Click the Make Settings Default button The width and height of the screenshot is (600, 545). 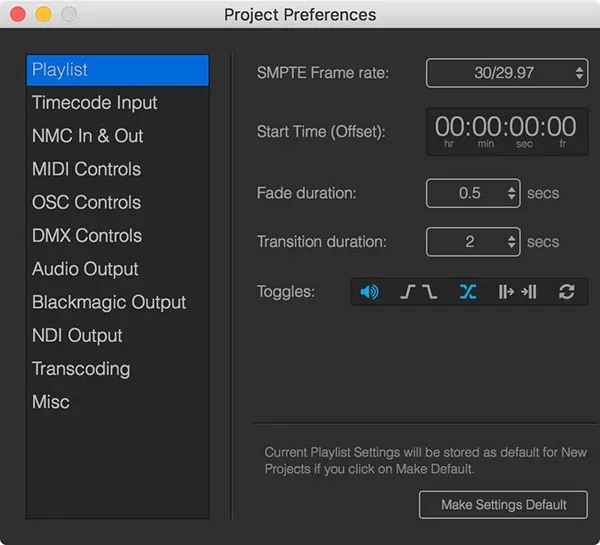pyautogui.click(x=503, y=505)
